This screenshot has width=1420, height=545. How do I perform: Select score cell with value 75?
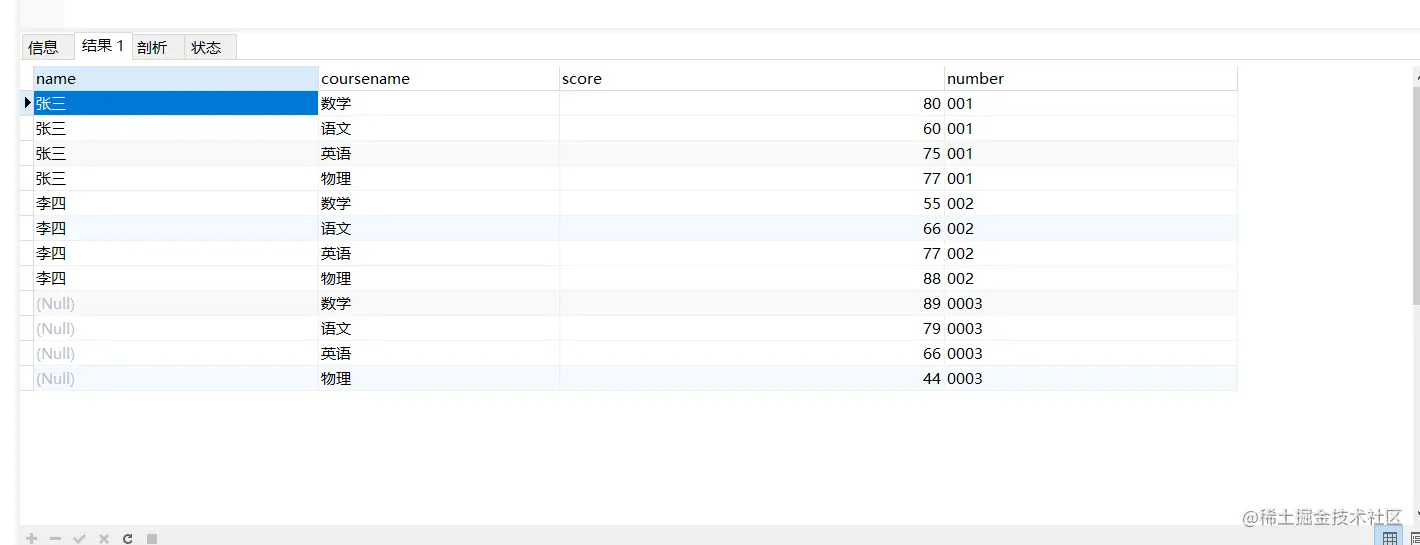coord(752,153)
